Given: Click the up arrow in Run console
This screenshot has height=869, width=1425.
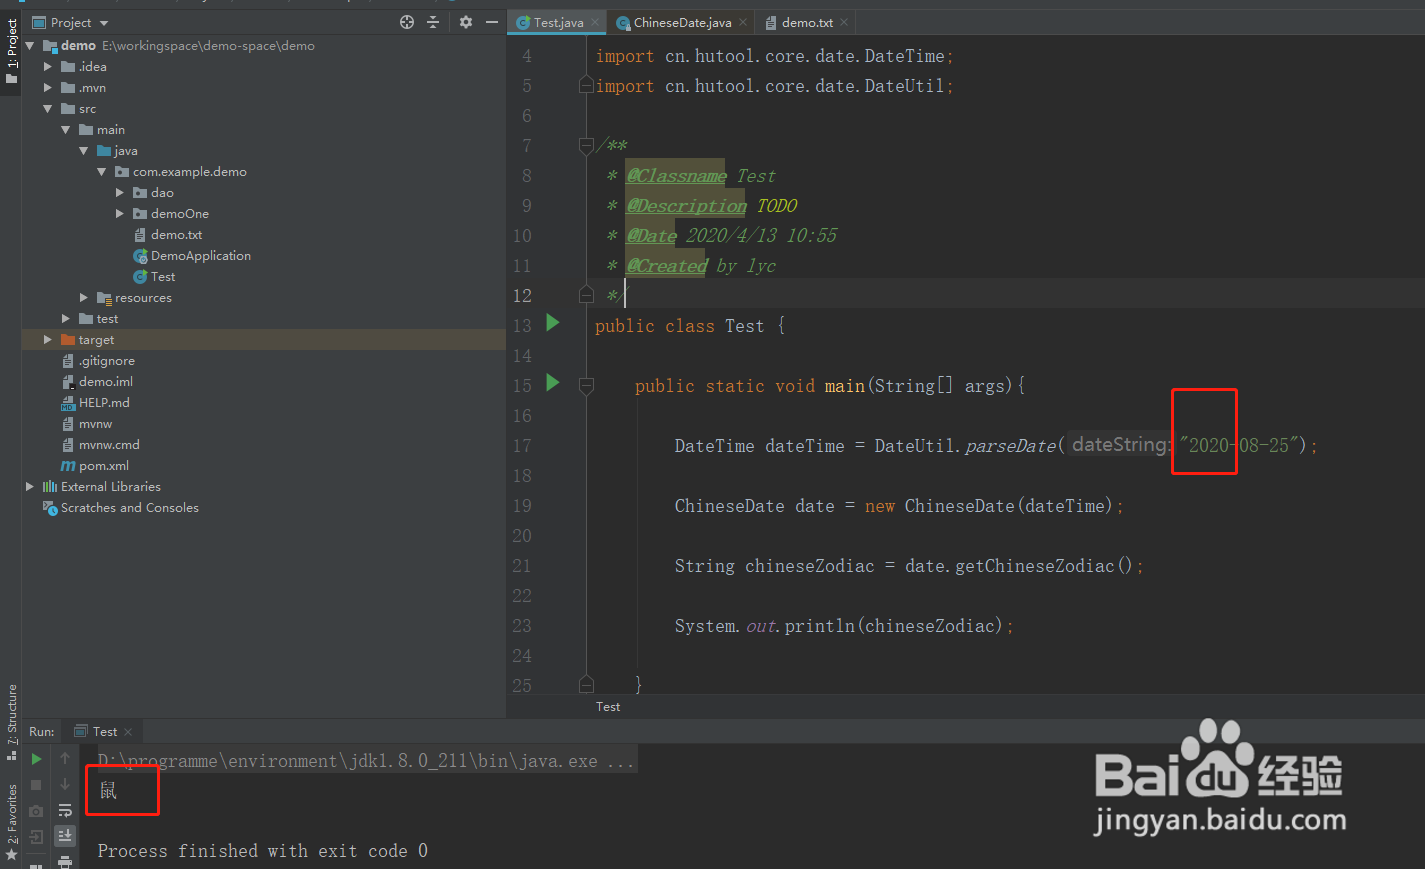Looking at the screenshot, I should click(65, 759).
